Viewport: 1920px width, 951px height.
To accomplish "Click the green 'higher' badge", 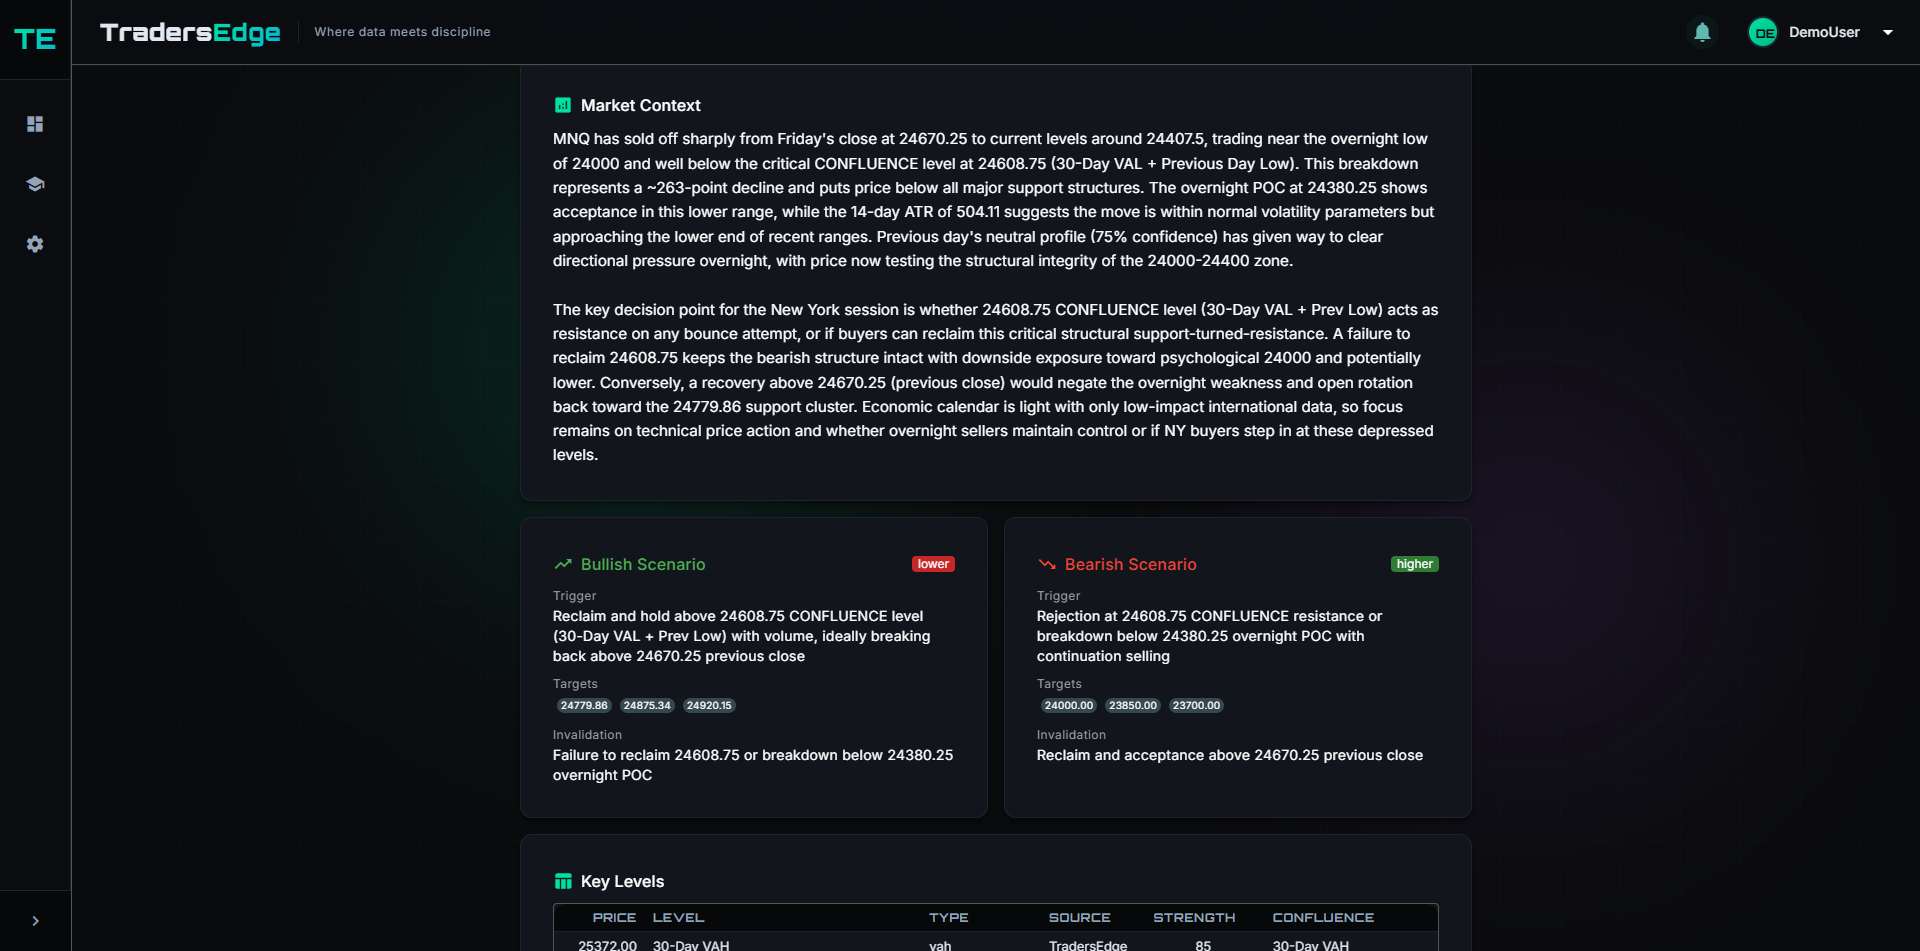I will click(x=1414, y=564).
